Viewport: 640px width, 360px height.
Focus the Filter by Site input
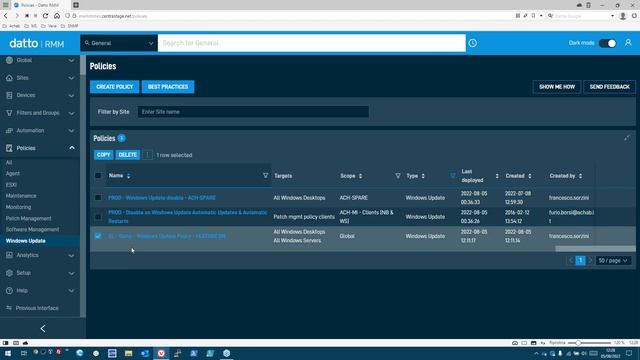click(x=253, y=112)
